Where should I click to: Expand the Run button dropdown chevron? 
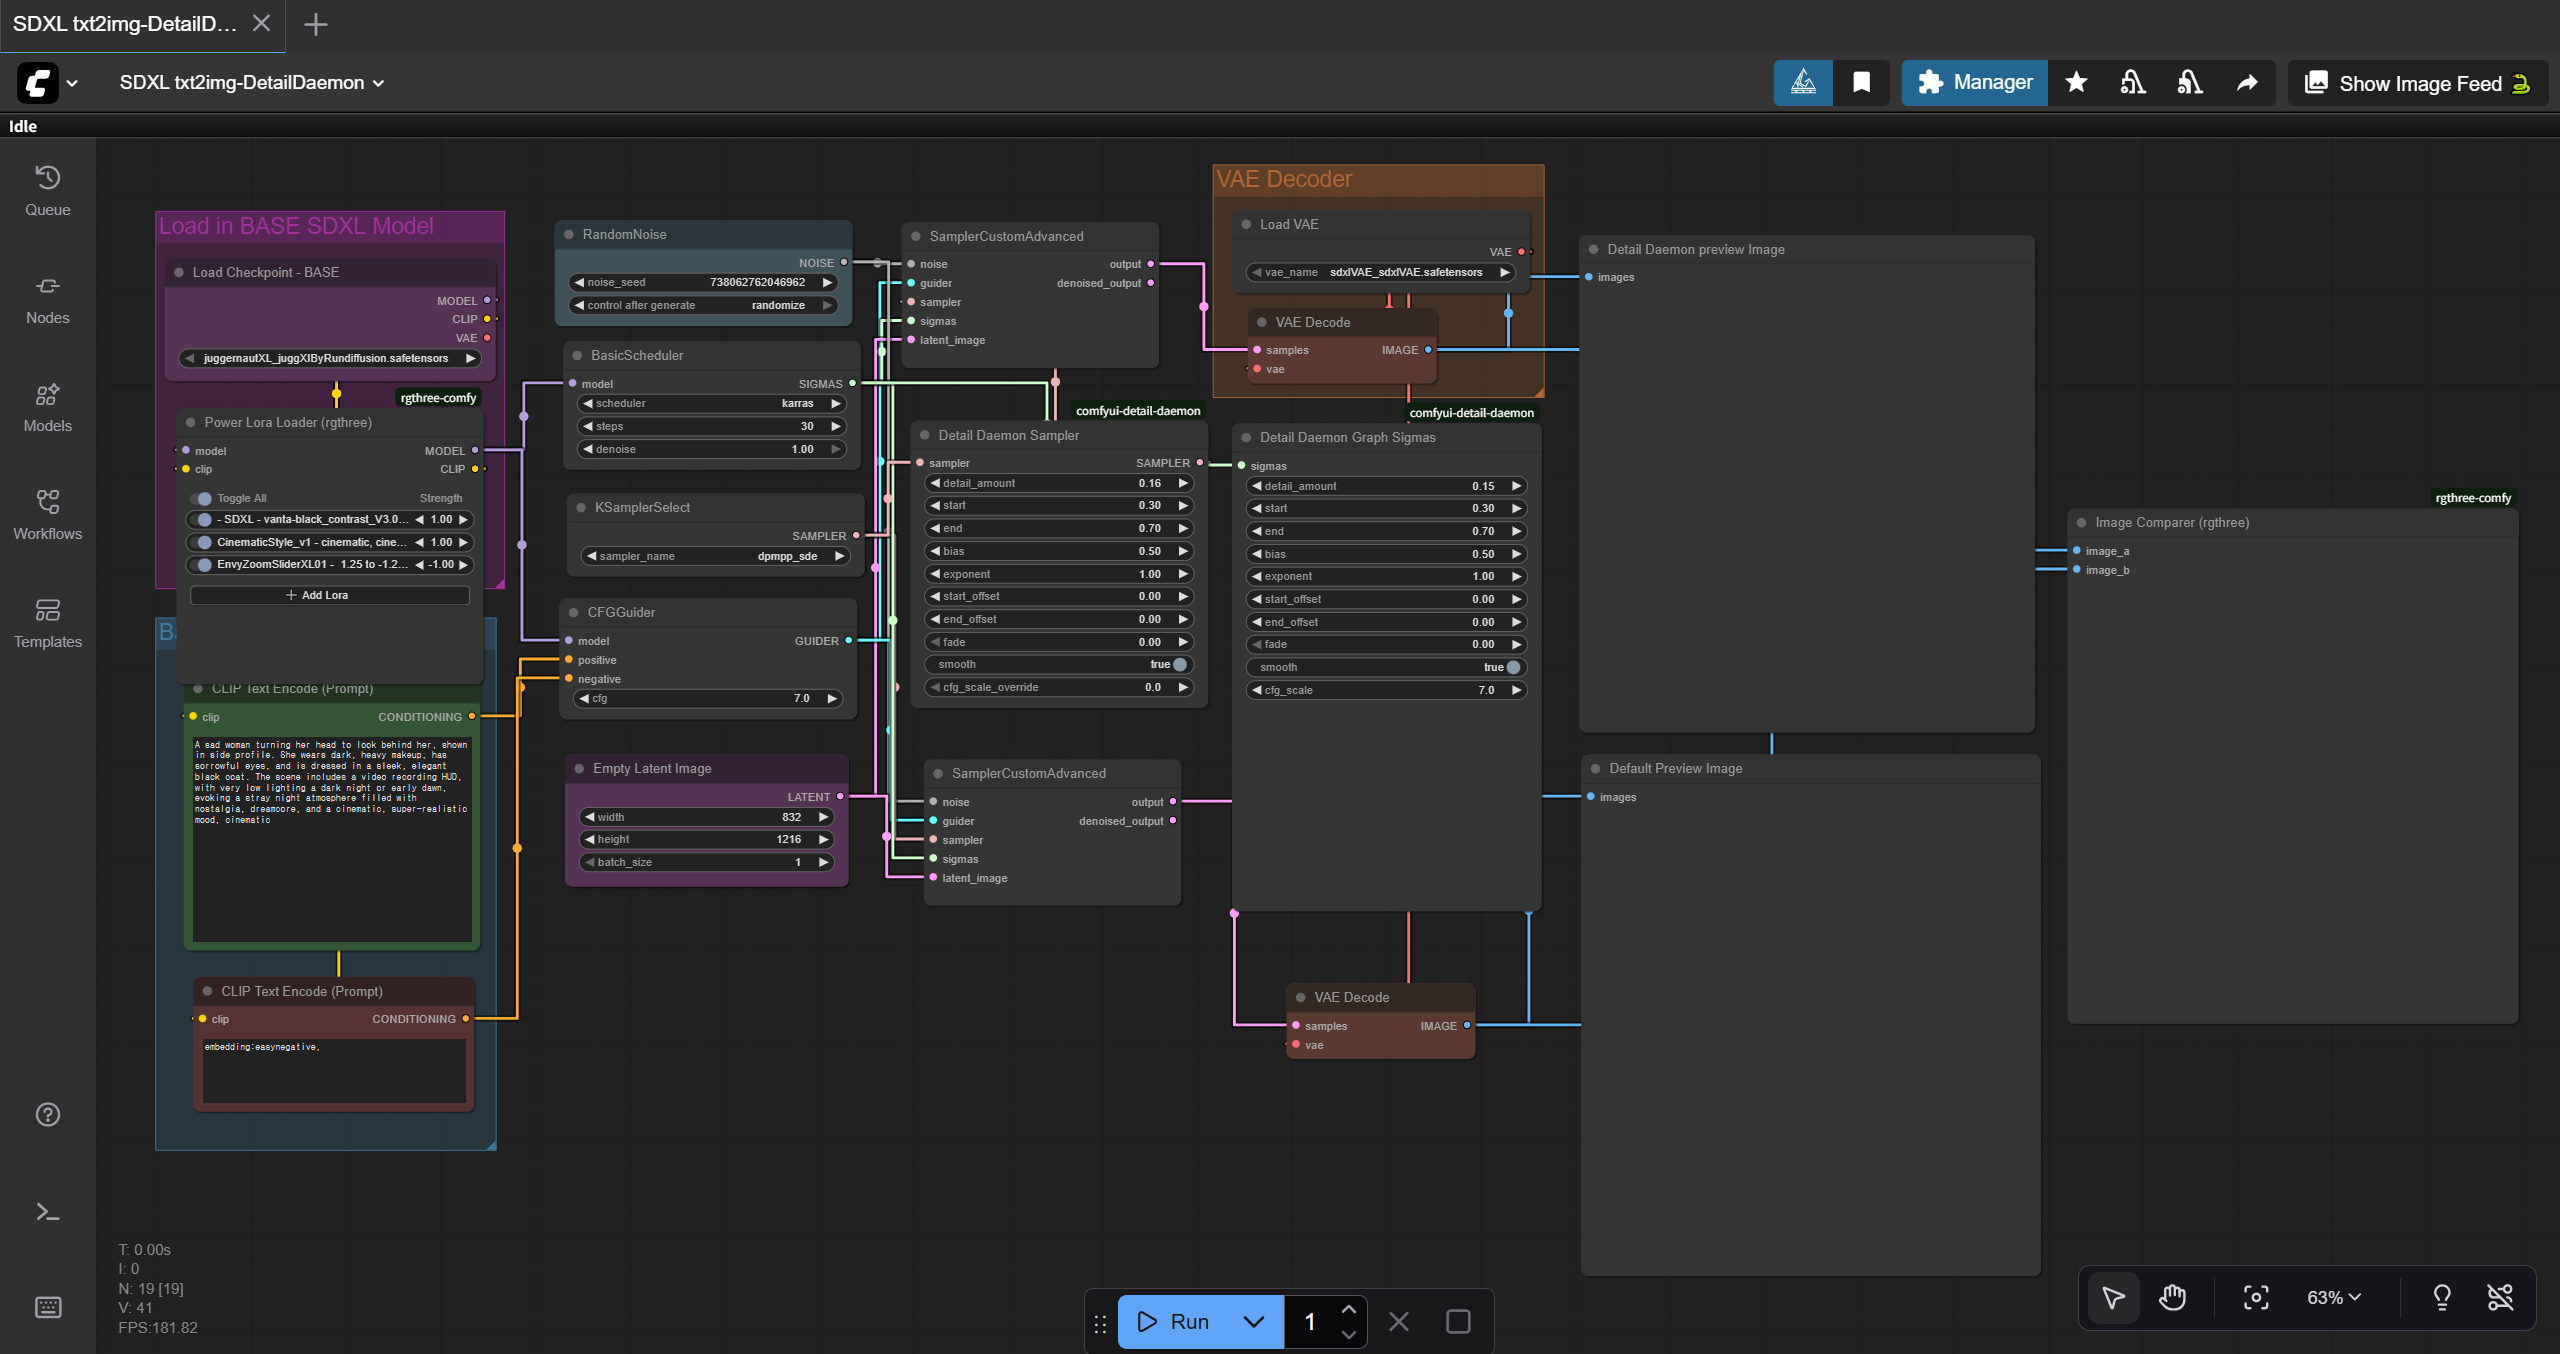[x=1253, y=1321]
